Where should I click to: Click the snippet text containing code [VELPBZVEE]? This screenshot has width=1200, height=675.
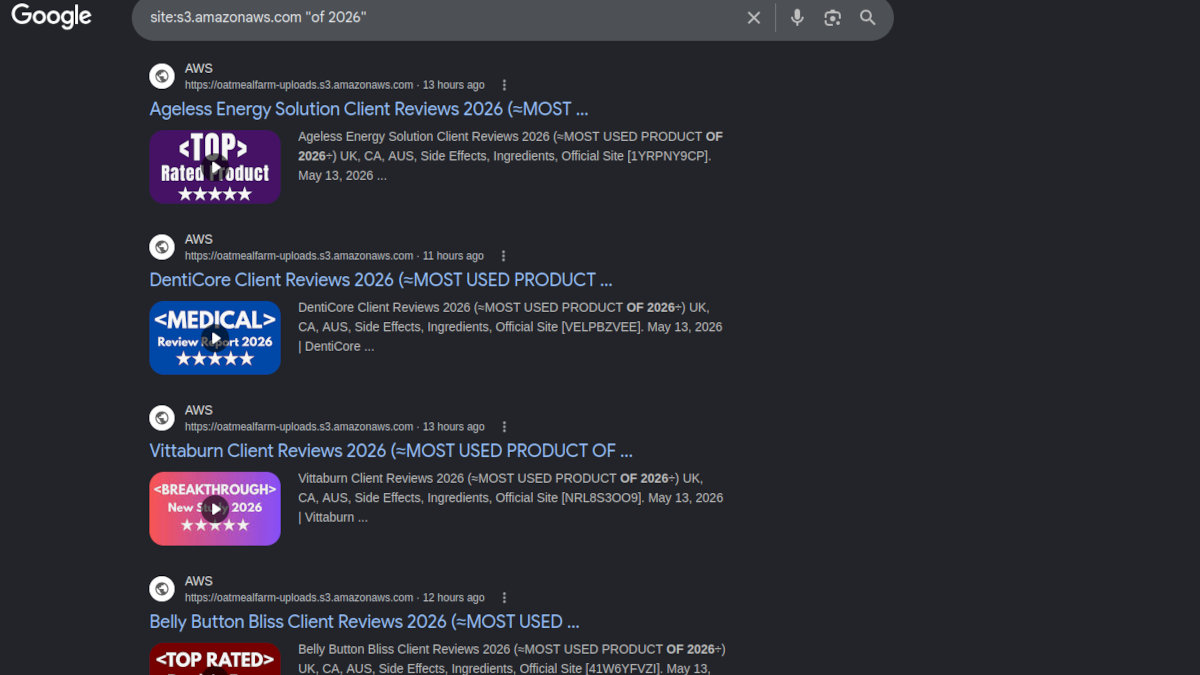point(510,327)
